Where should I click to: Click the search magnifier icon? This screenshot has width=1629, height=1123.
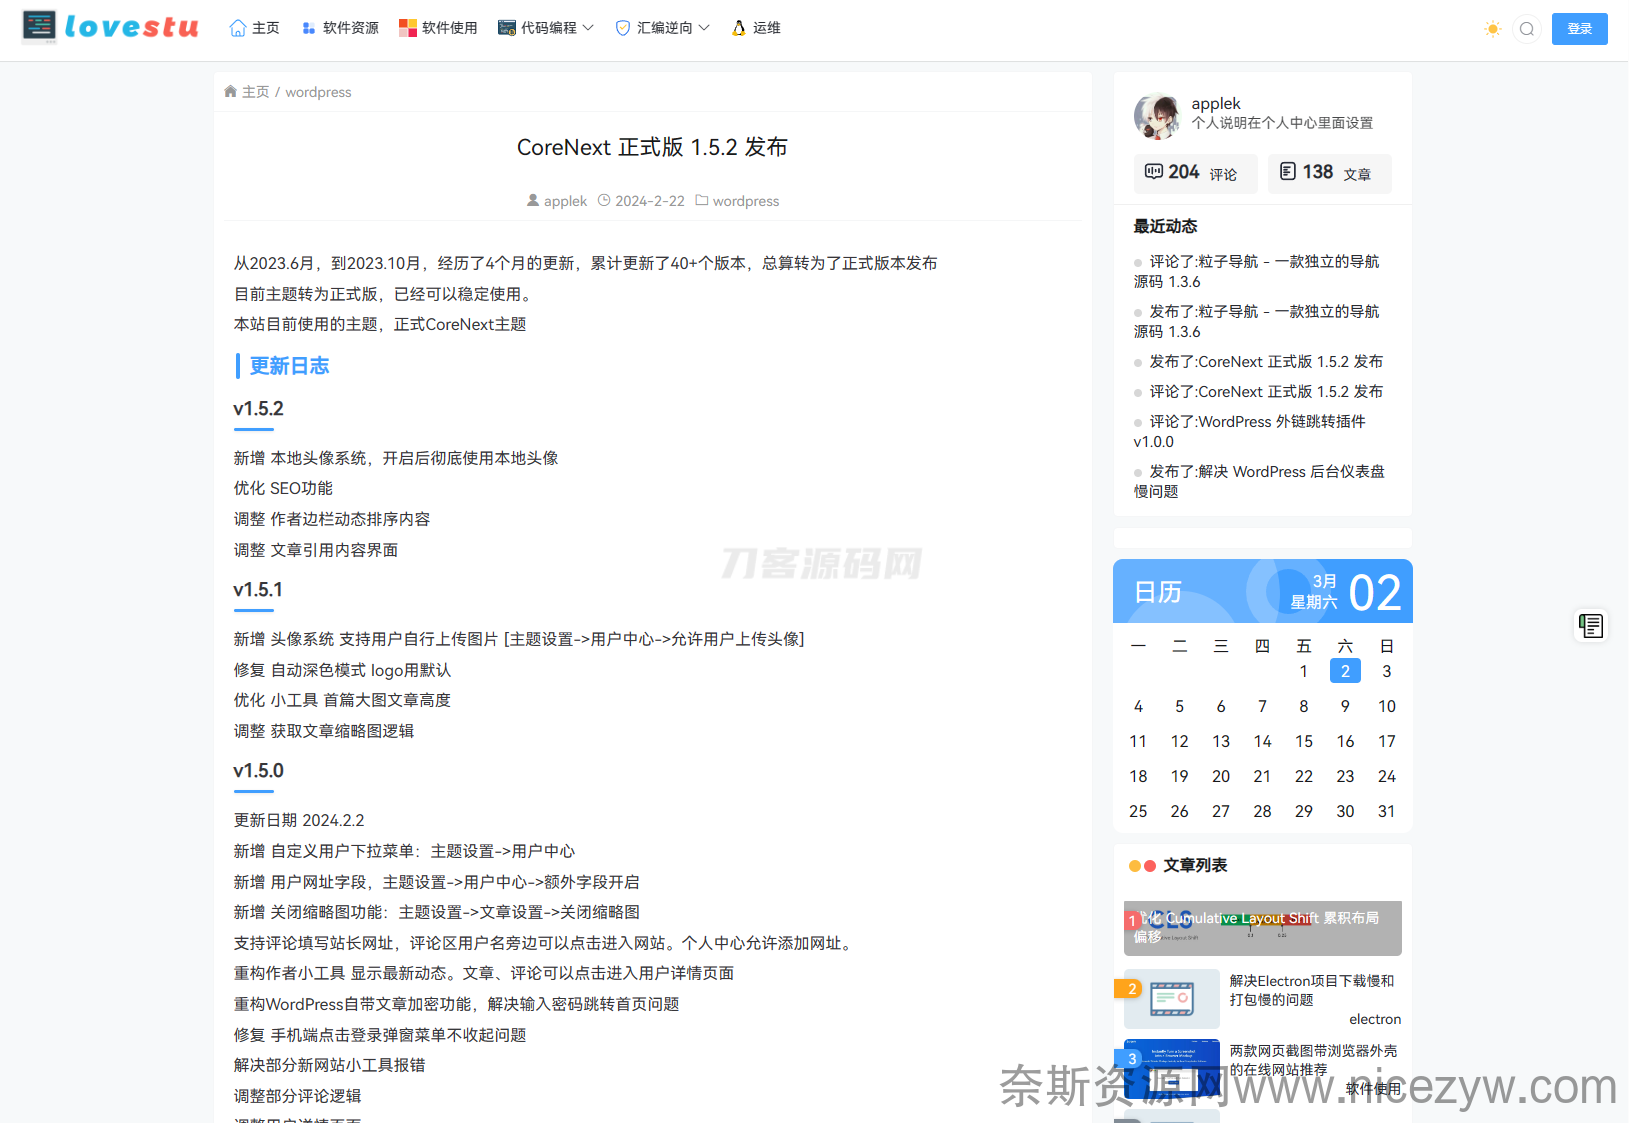[1527, 29]
